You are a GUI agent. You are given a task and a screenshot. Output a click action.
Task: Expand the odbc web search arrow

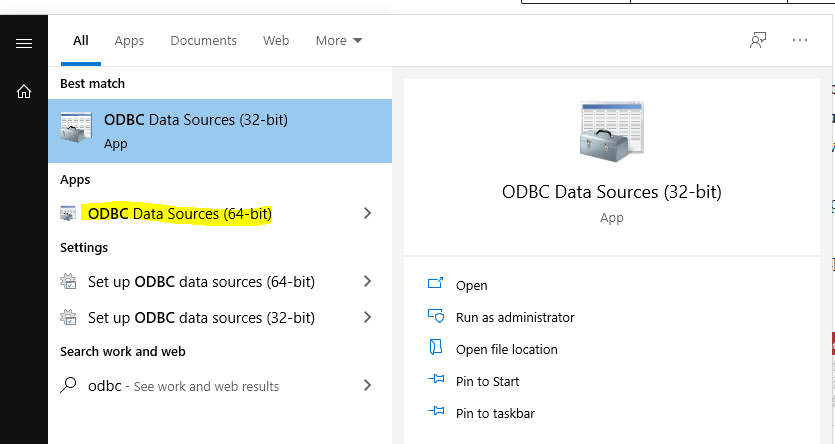[x=368, y=386]
